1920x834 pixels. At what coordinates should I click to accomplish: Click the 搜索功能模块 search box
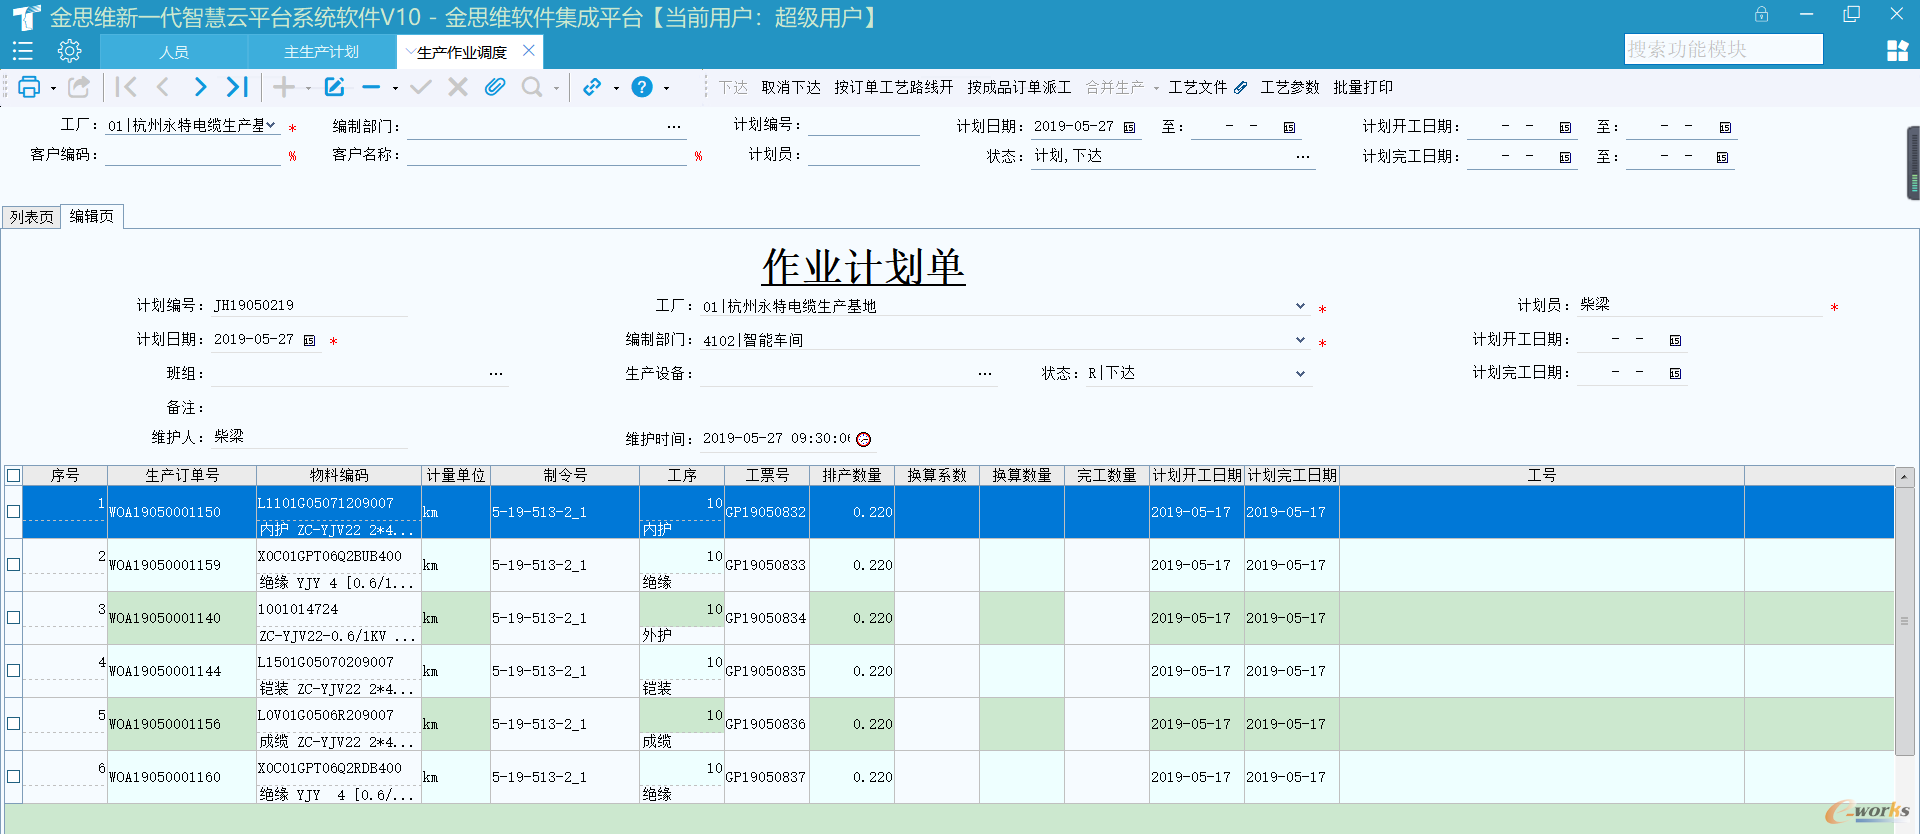pos(1724,49)
